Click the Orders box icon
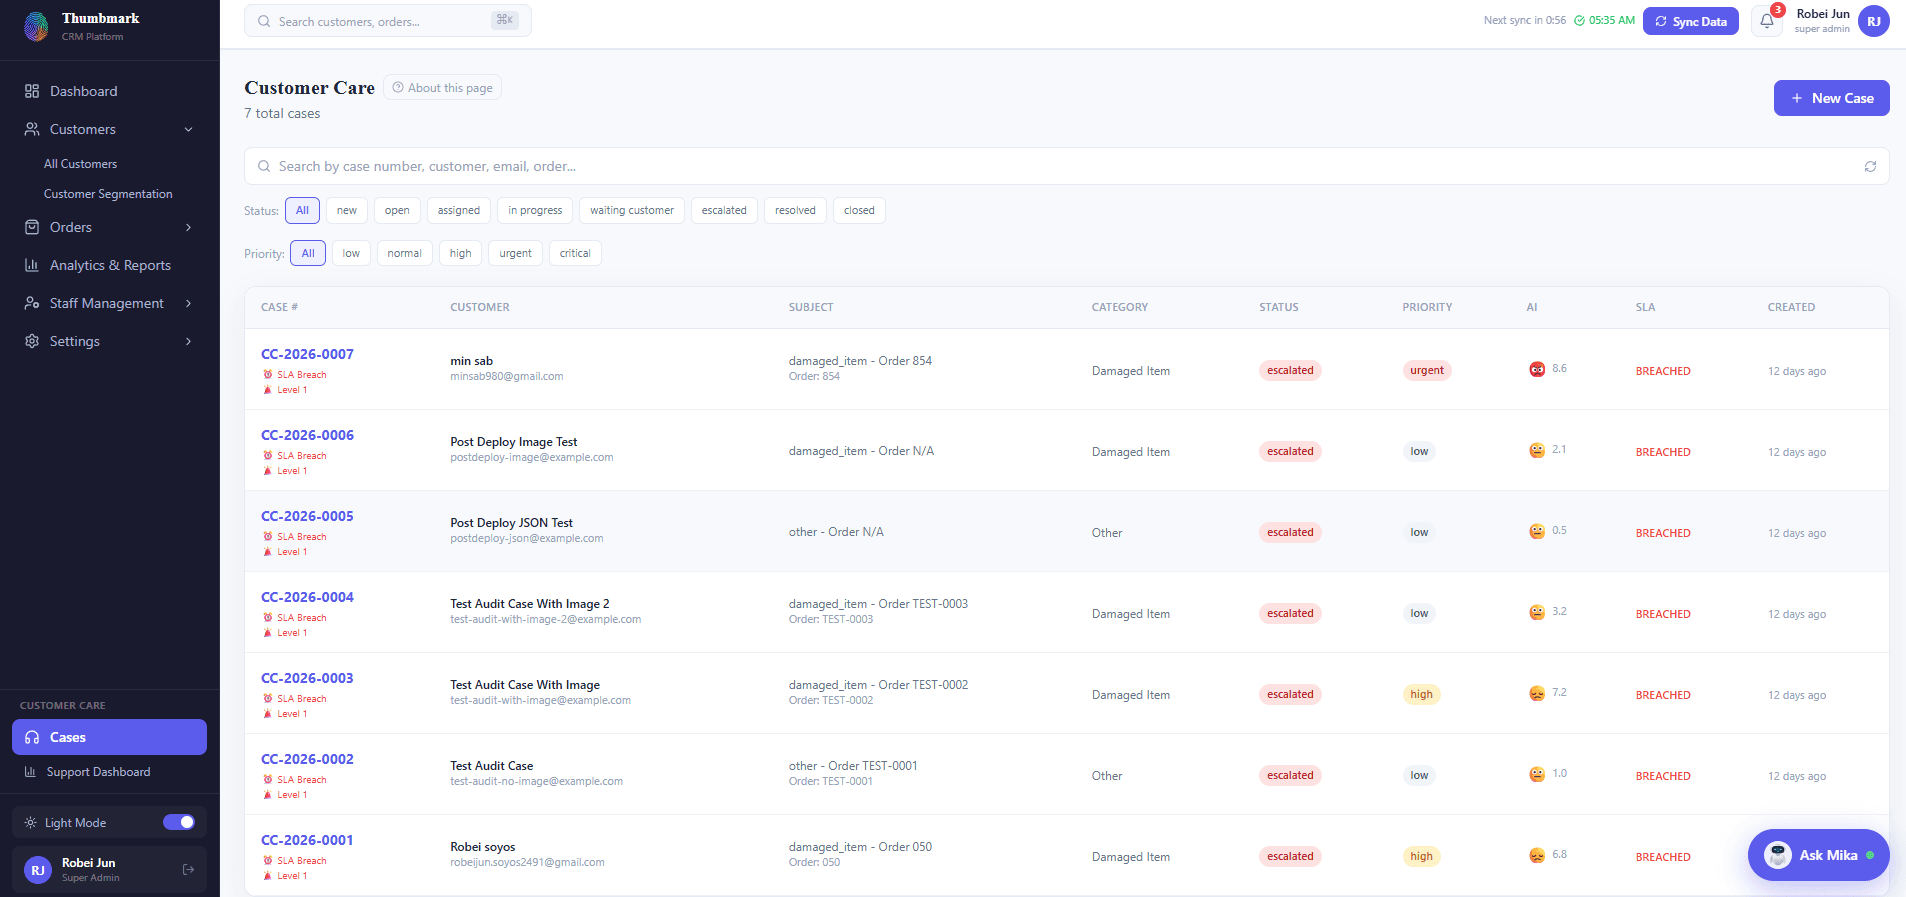The image size is (1906, 897). point(32,227)
